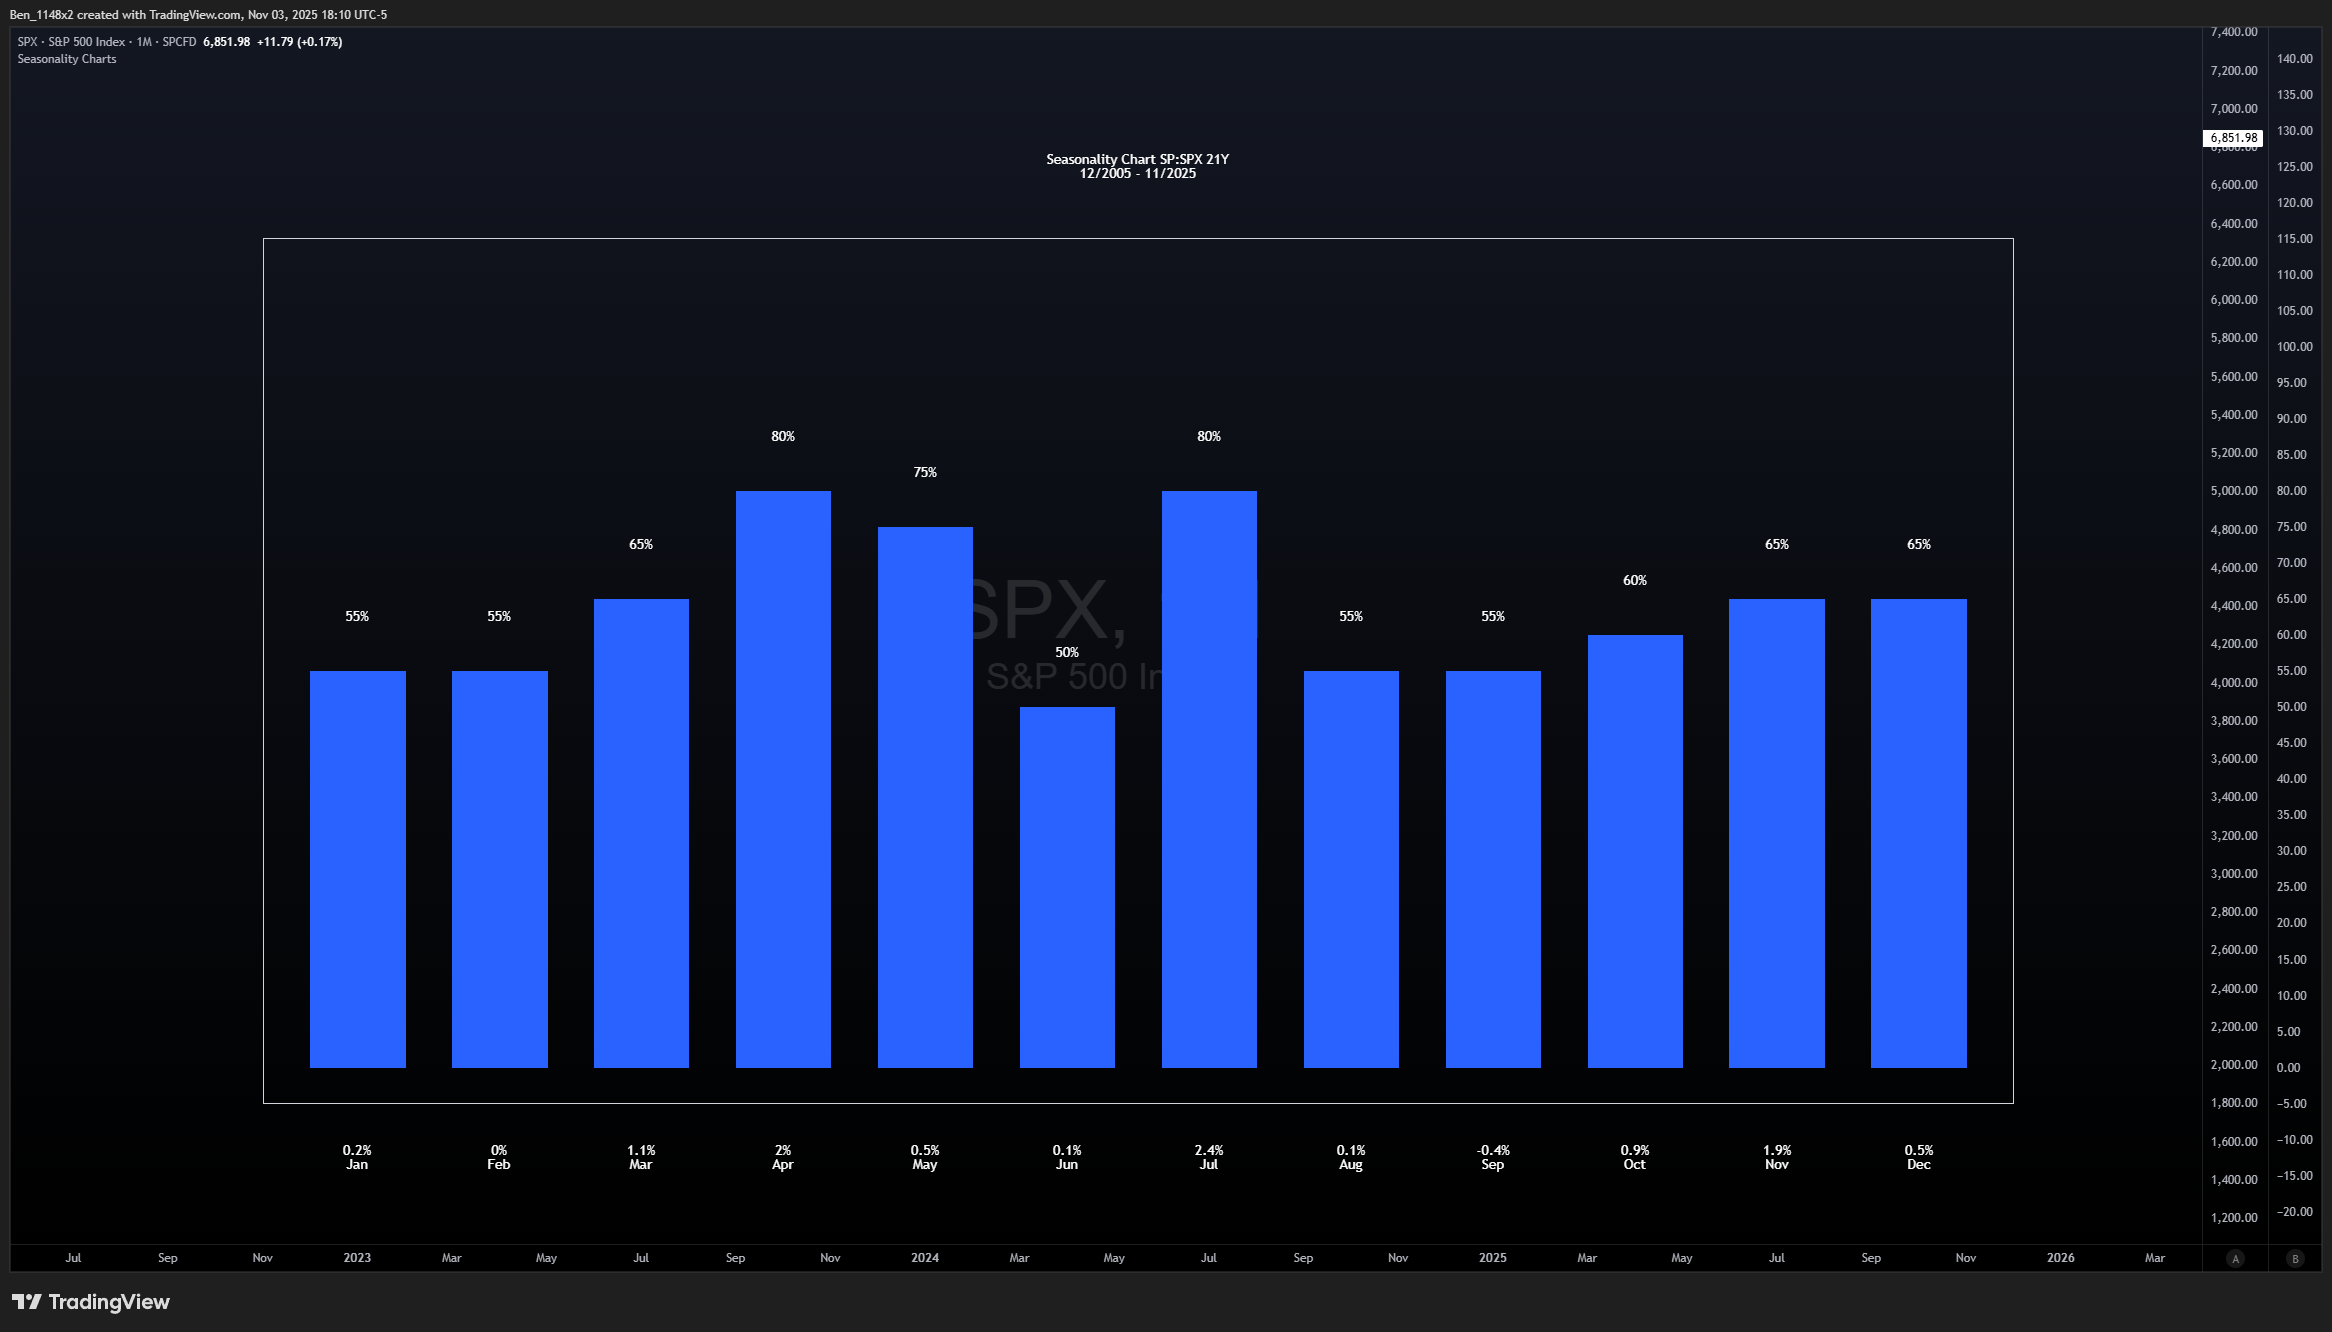The image size is (2332, 1332).
Task: Select the Seasonality Charts indicator label
Action: coord(67,59)
